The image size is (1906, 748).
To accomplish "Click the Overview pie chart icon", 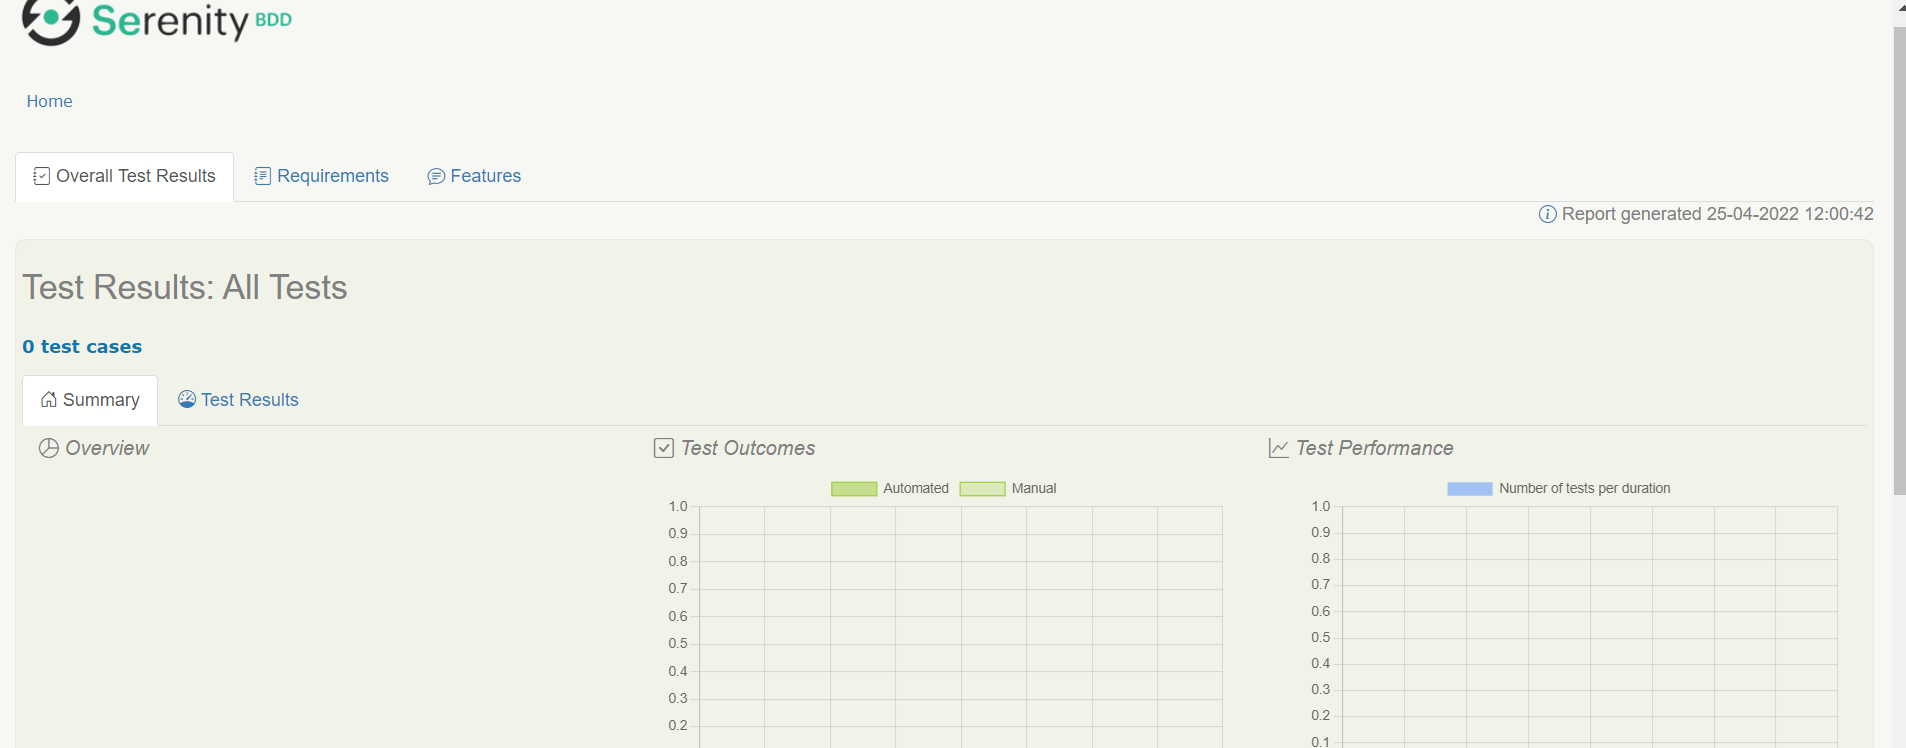I will [x=49, y=448].
